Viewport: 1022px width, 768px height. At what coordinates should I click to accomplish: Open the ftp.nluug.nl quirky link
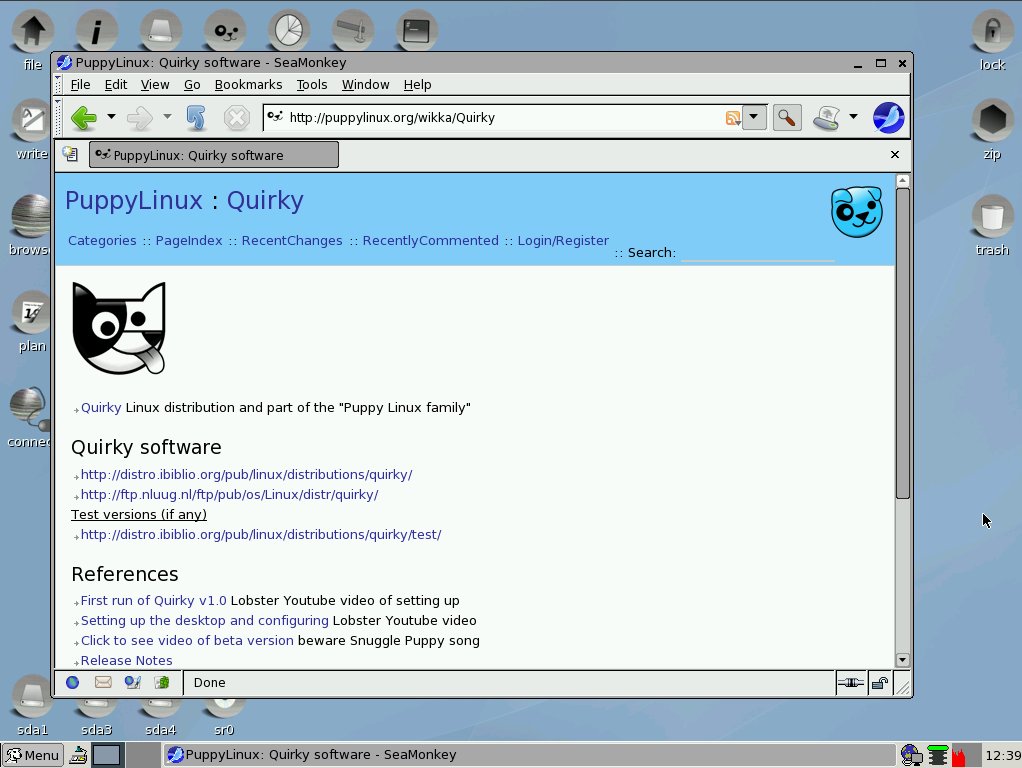click(x=229, y=495)
